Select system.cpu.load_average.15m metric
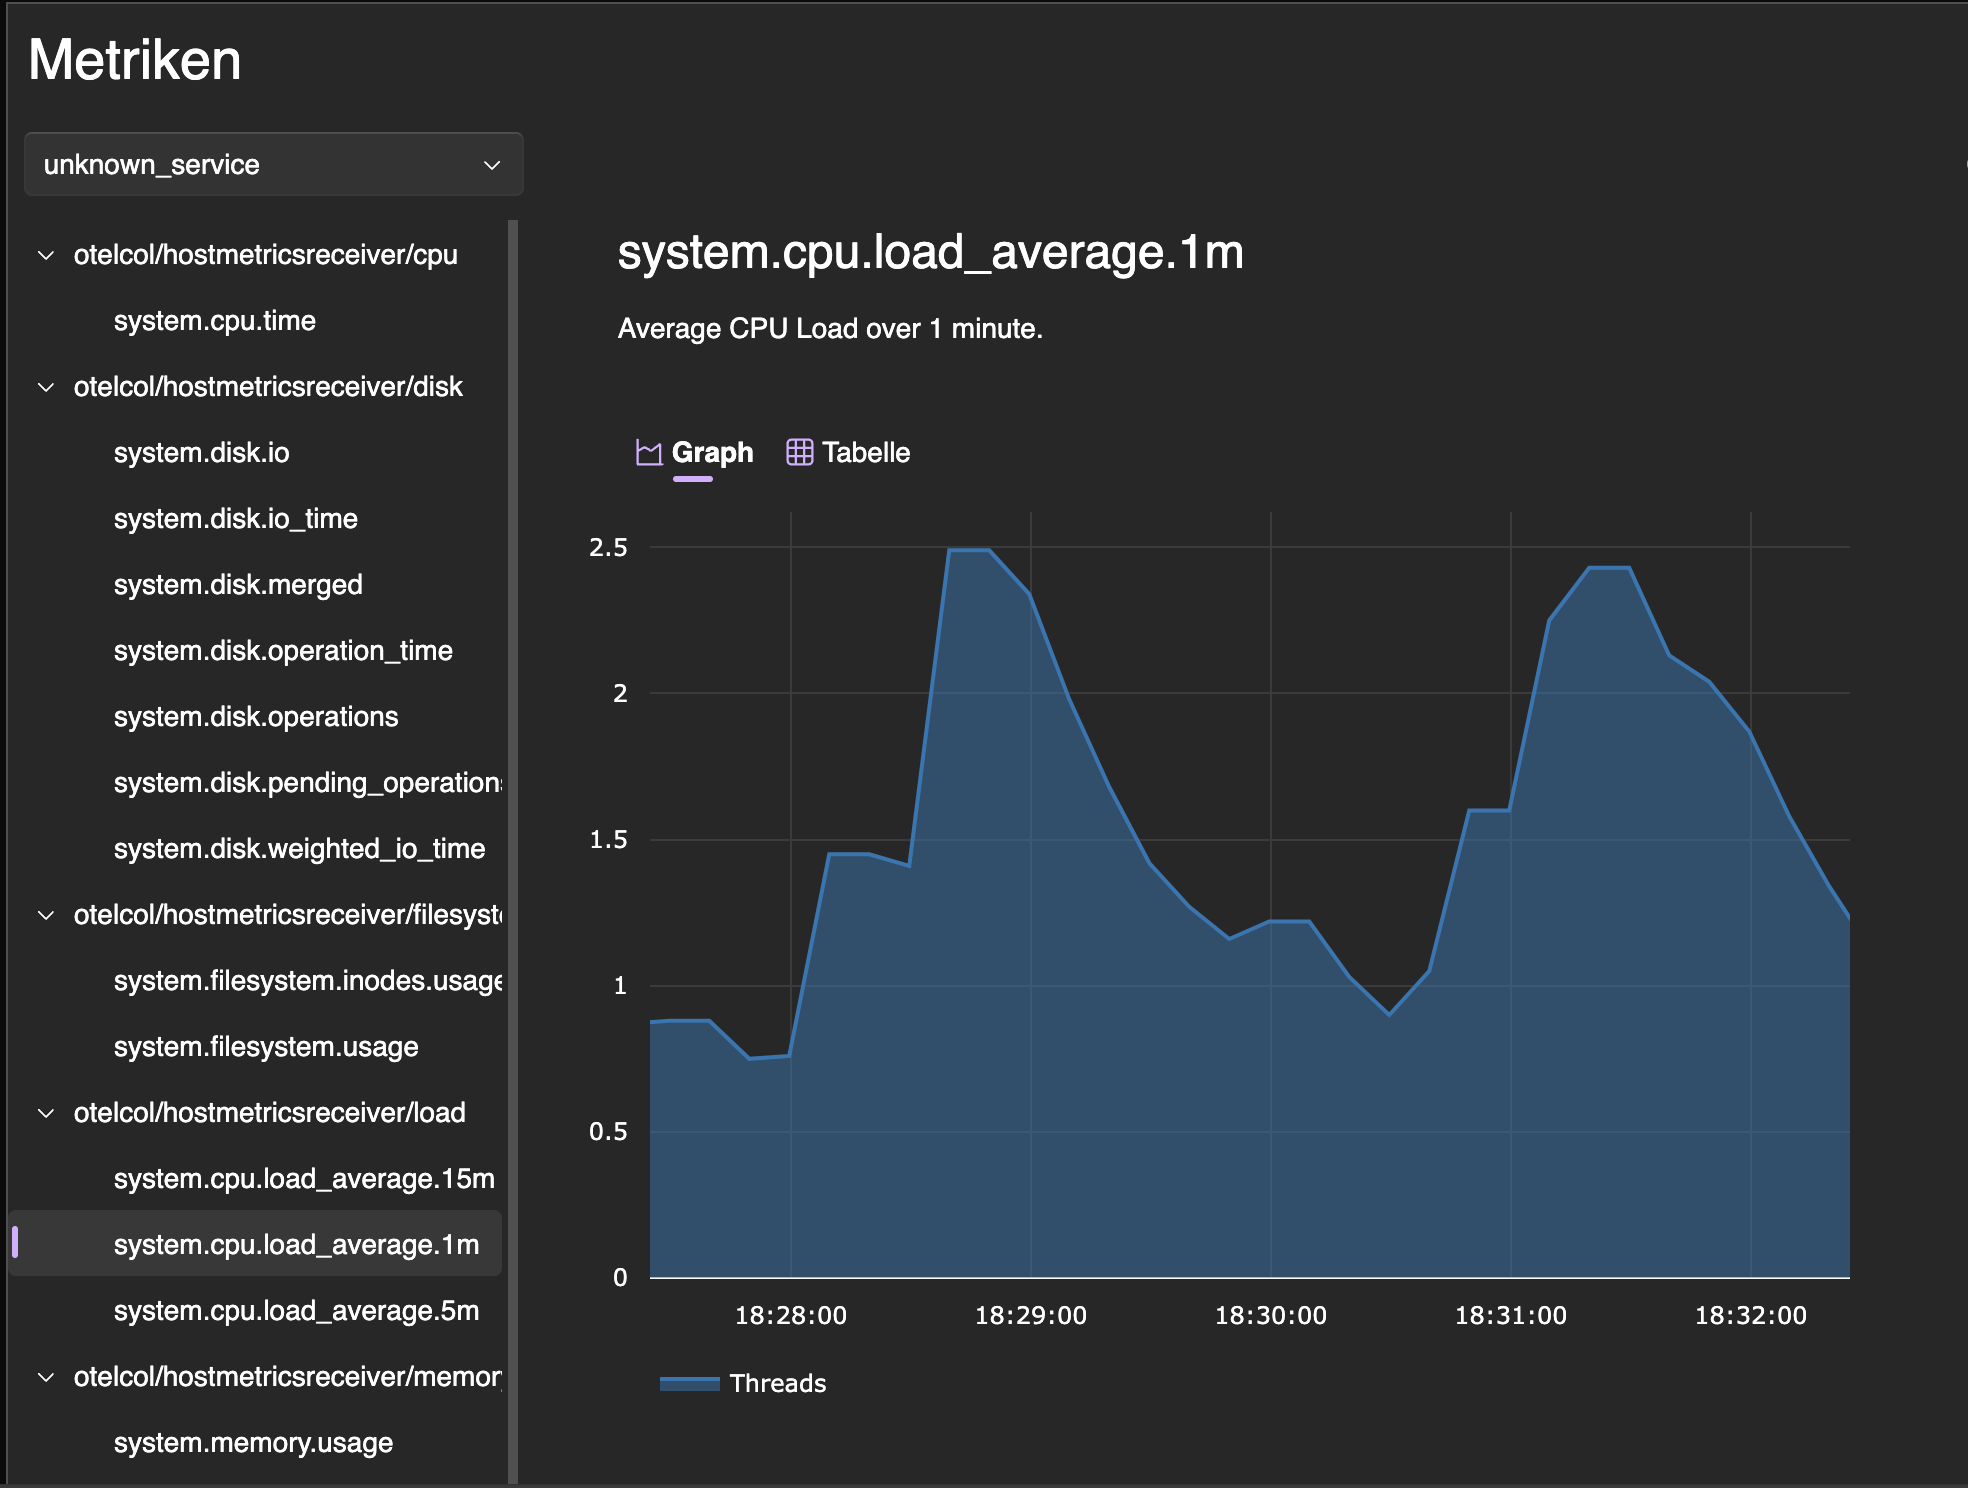1968x1488 pixels. tap(304, 1179)
